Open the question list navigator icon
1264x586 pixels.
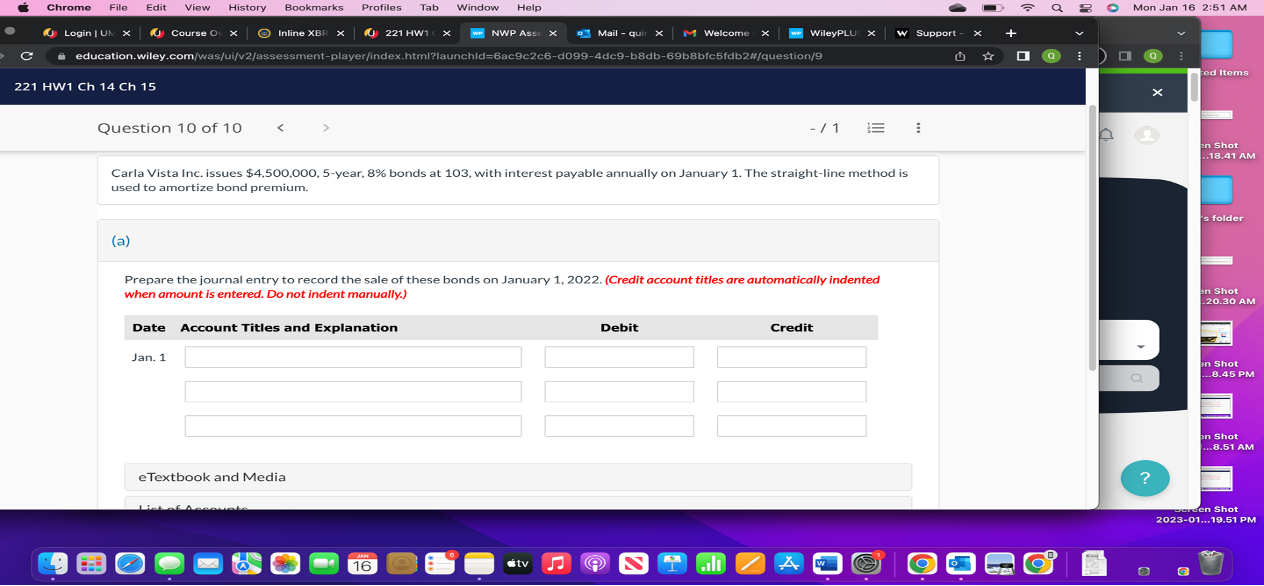click(875, 127)
